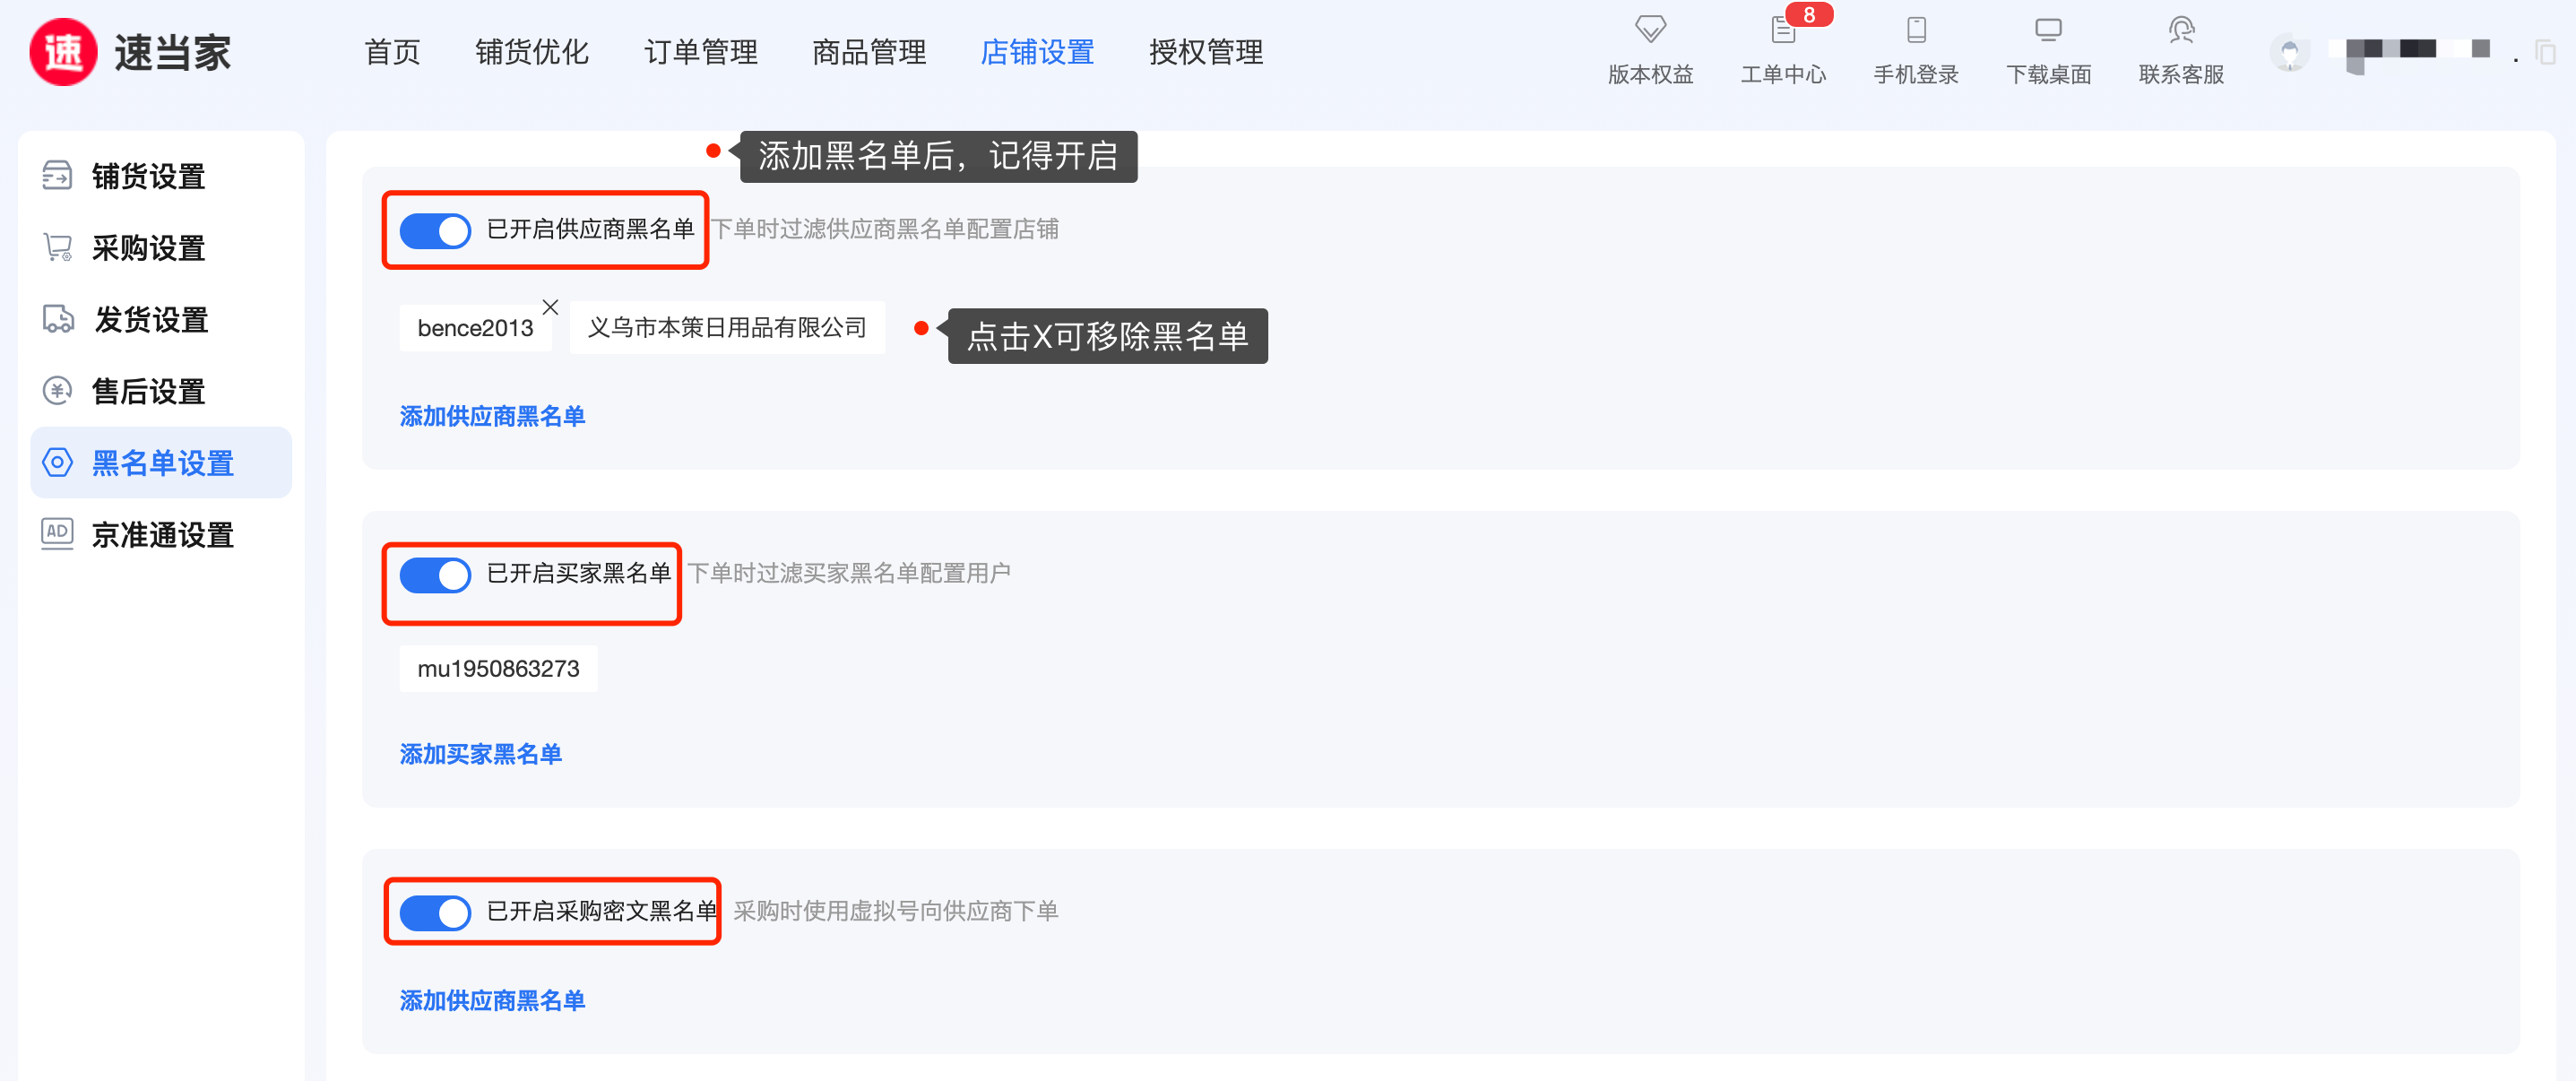Open the 版本权益 diamond icon
The width and height of the screenshot is (2576, 1081).
[x=1650, y=30]
